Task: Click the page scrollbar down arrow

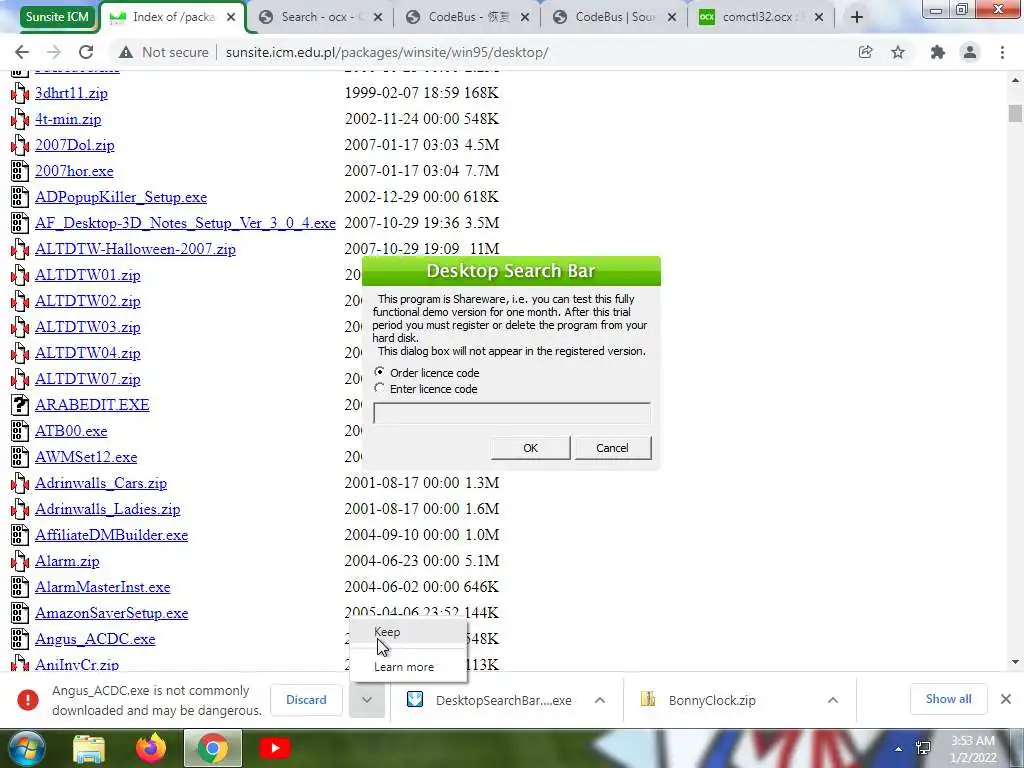Action: 1015,662
